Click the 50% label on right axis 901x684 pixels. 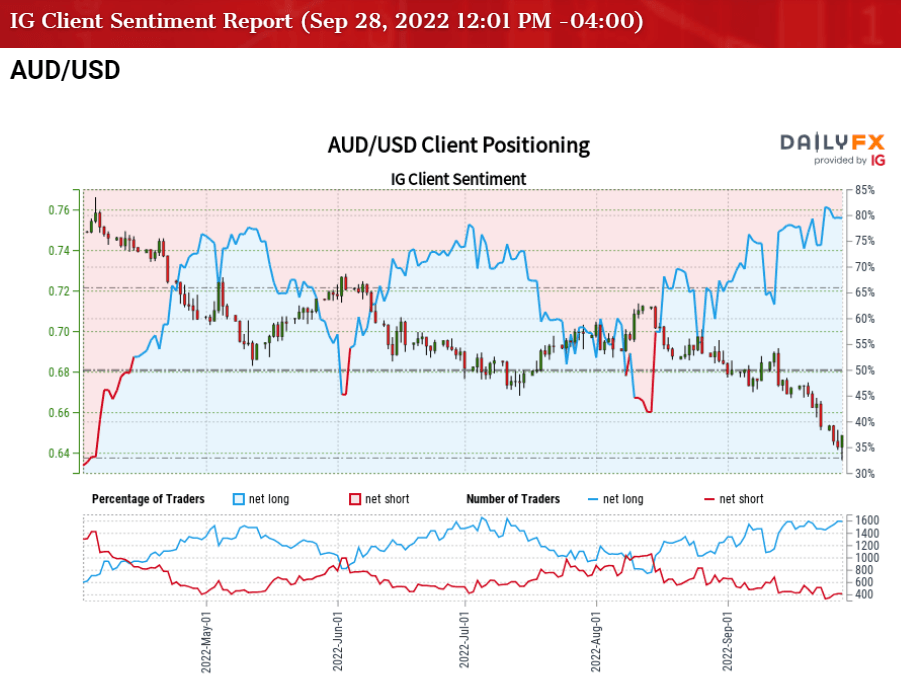click(x=866, y=371)
